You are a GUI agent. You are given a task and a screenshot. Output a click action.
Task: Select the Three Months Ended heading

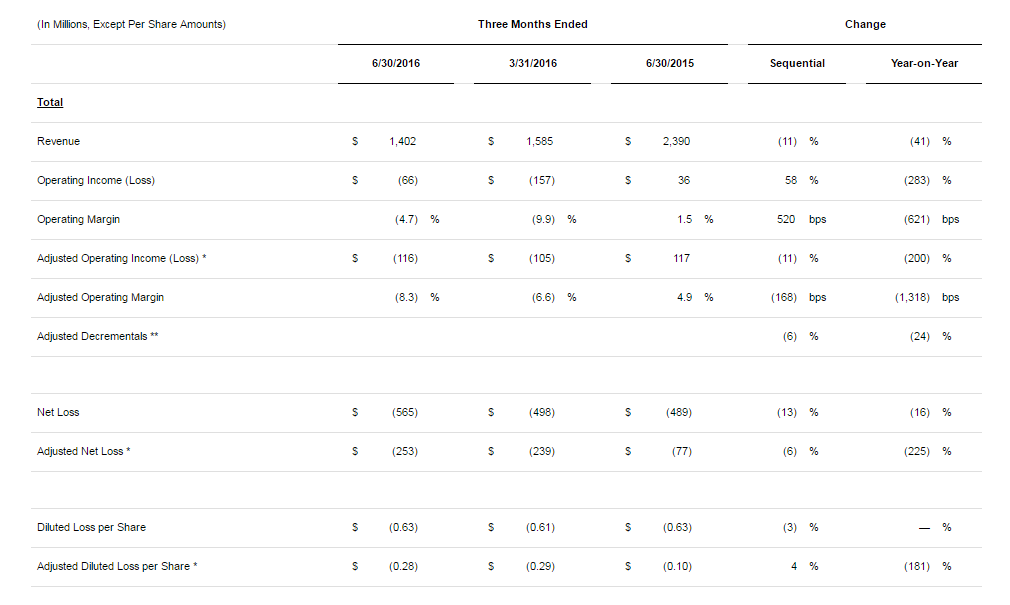(532, 24)
